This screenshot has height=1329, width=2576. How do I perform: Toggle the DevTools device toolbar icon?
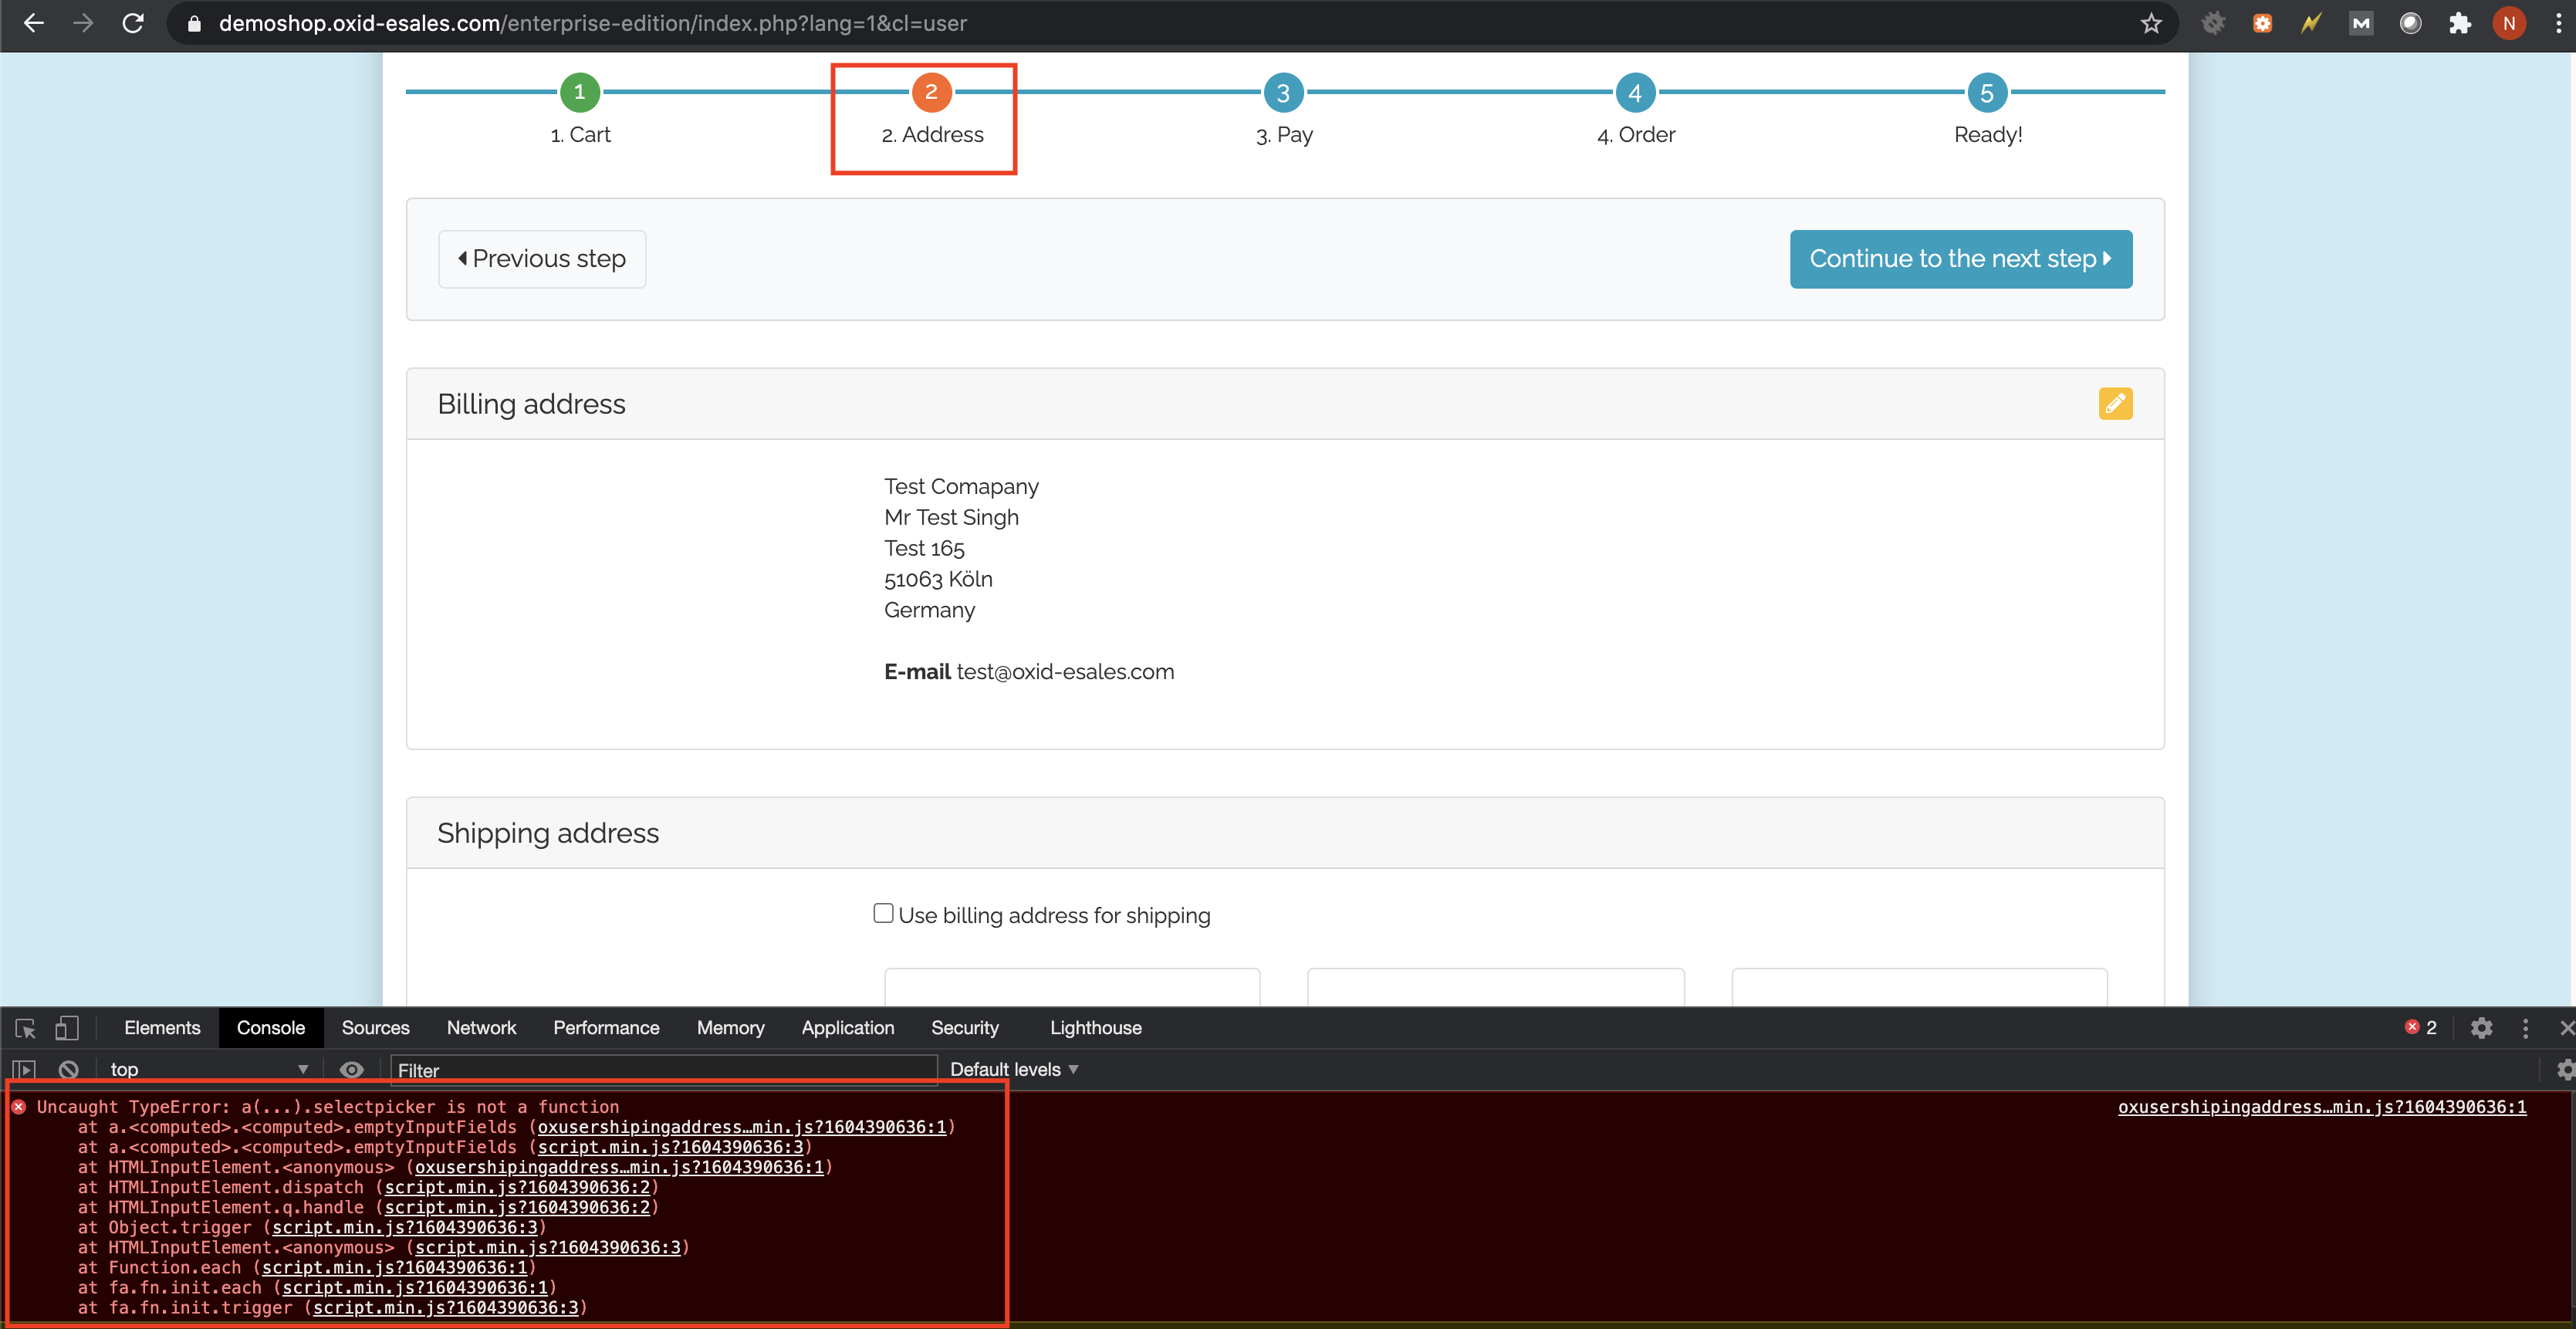click(x=66, y=1028)
